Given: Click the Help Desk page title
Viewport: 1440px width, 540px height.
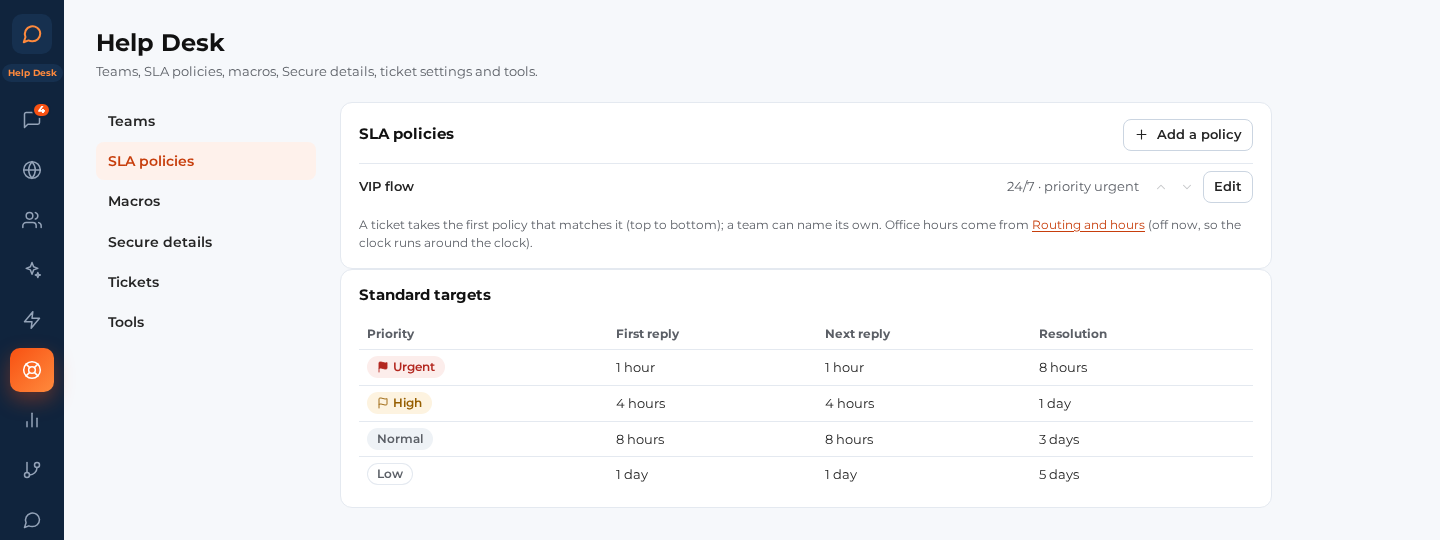Looking at the screenshot, I should pos(160,43).
